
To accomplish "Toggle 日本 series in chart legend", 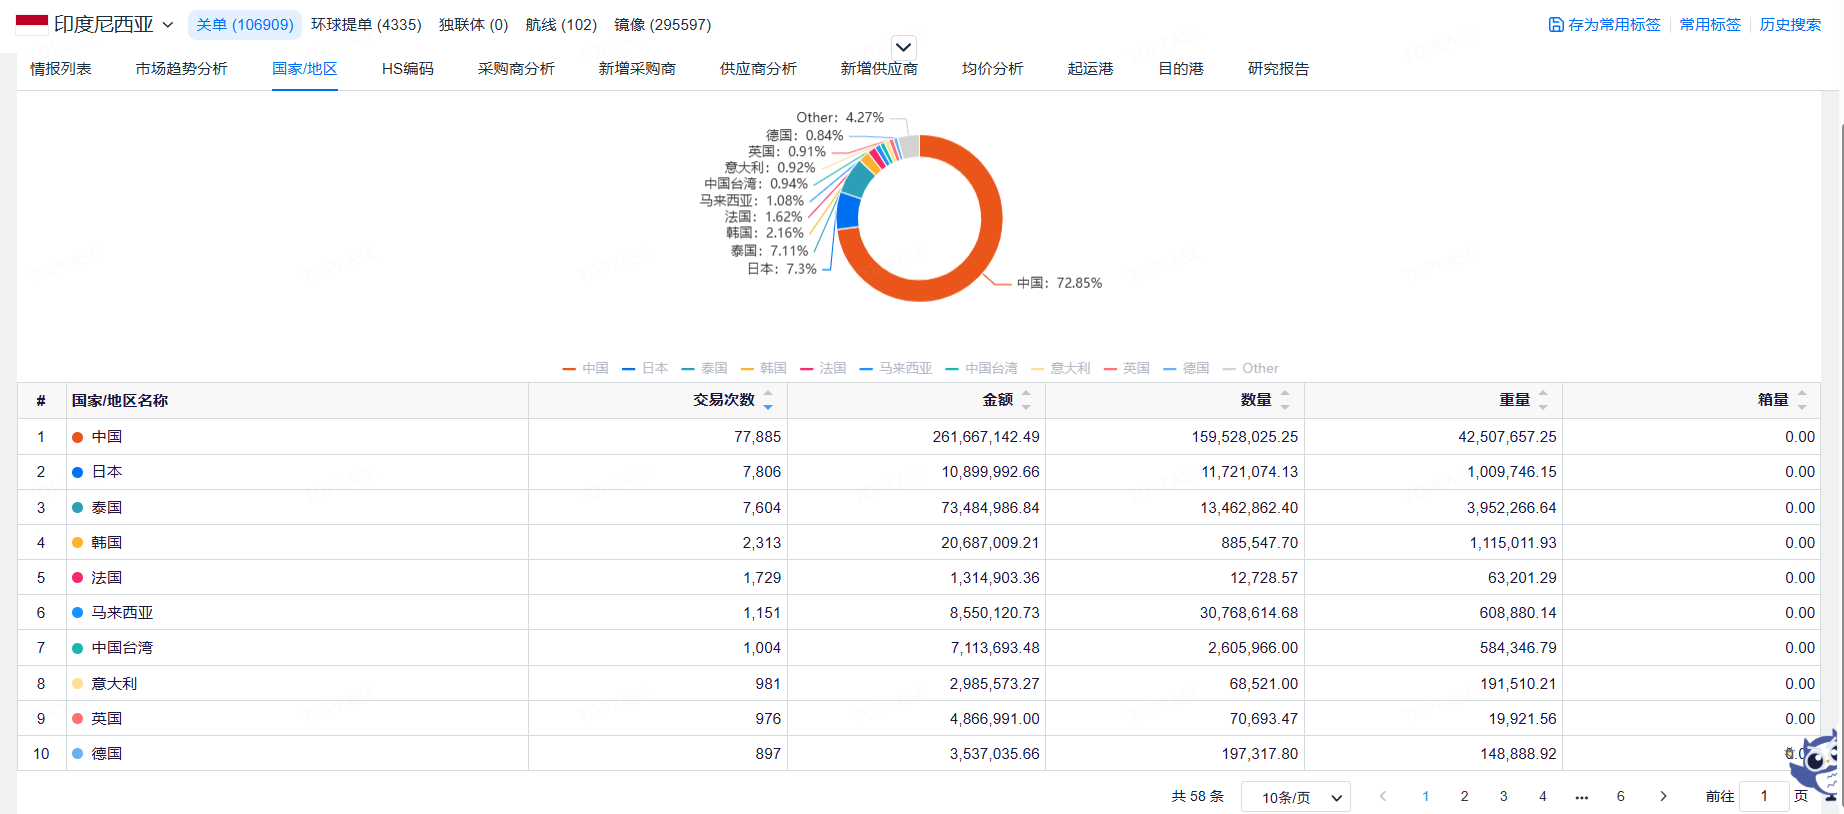I will point(645,368).
